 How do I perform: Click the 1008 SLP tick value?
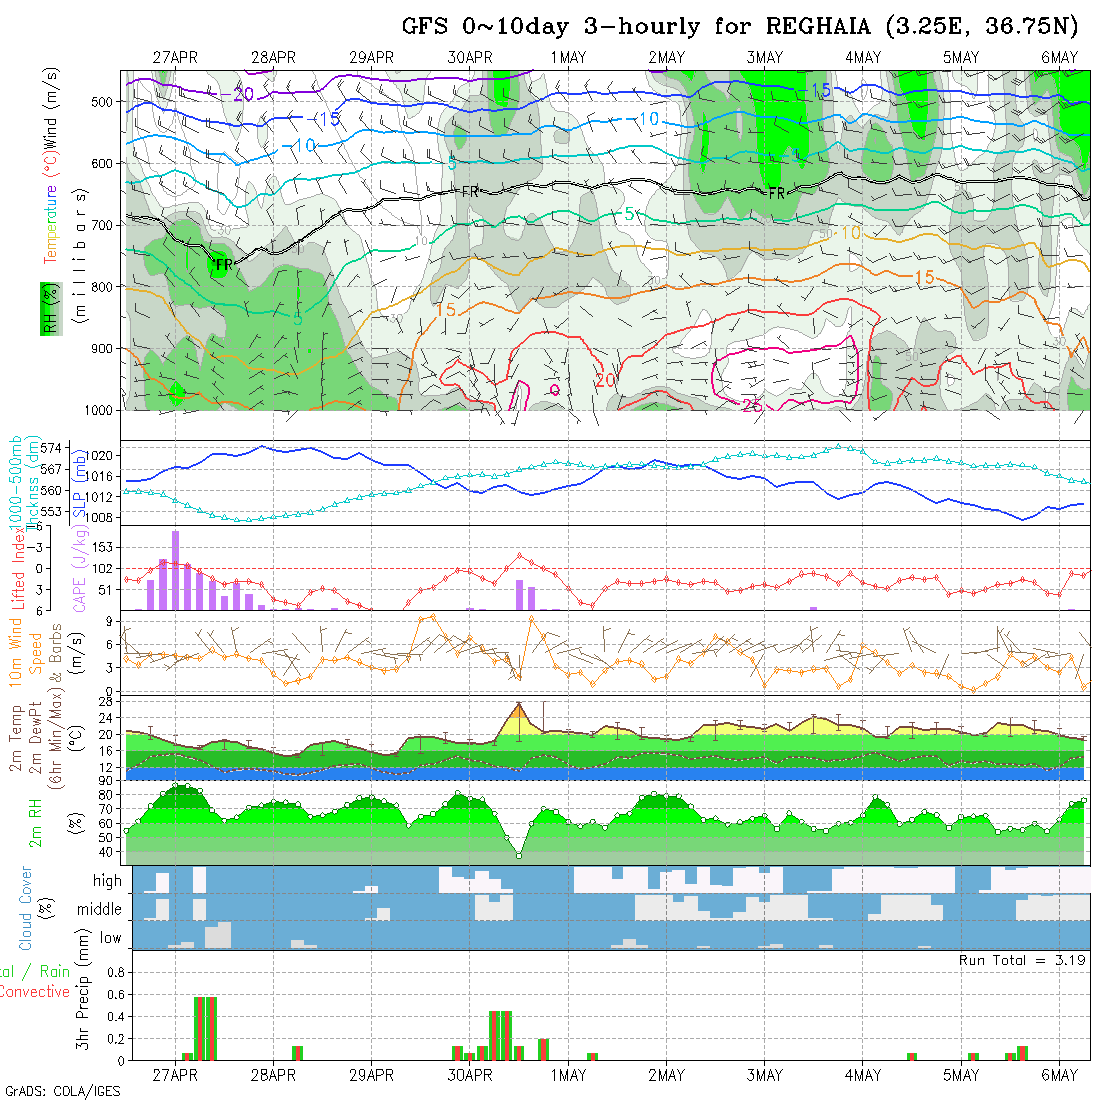pos(98,517)
